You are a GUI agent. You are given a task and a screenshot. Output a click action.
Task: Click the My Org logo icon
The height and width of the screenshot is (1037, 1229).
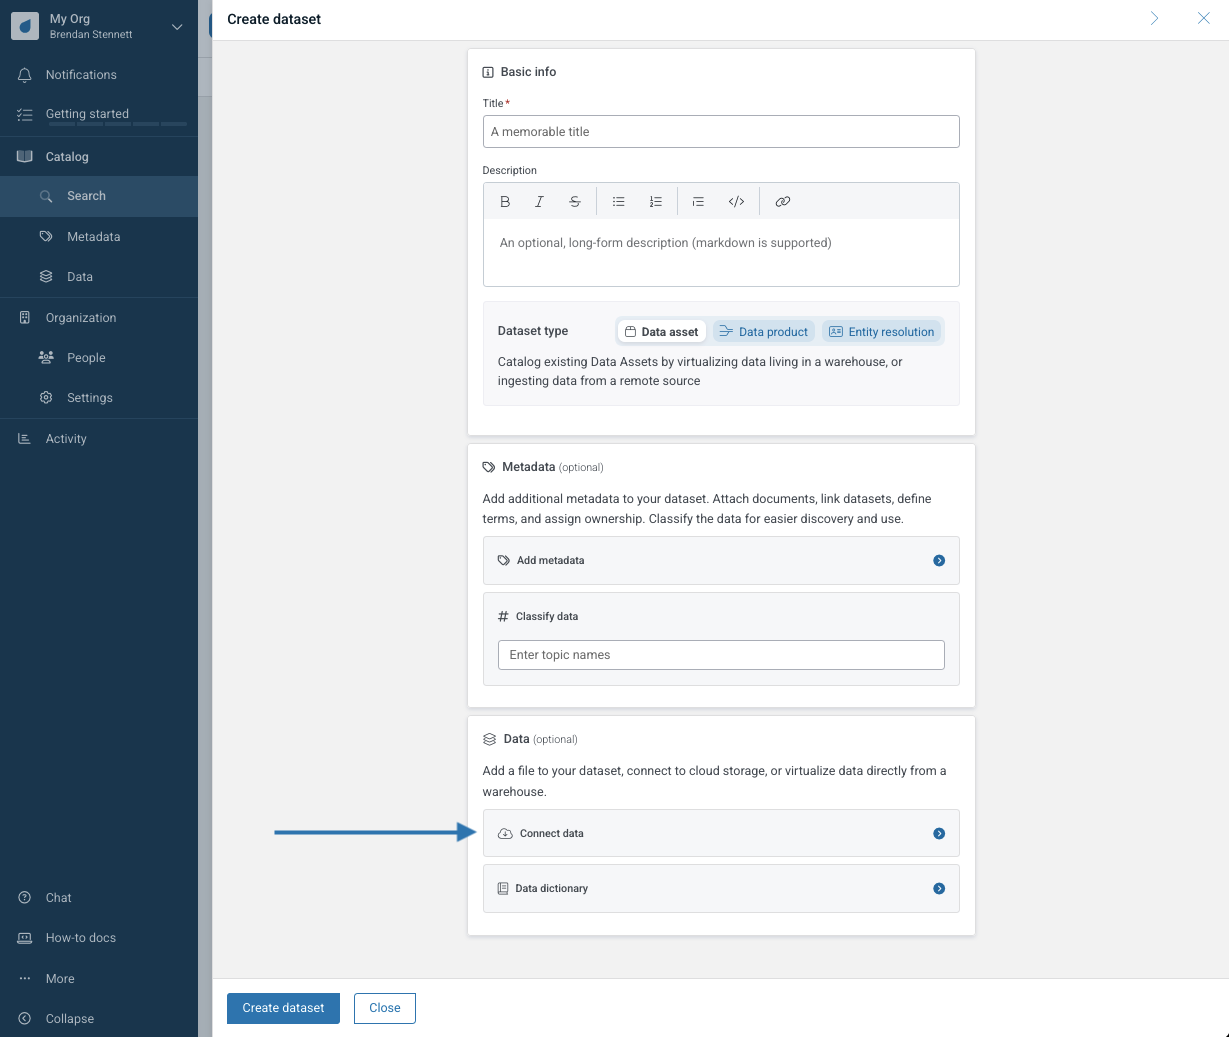point(25,26)
